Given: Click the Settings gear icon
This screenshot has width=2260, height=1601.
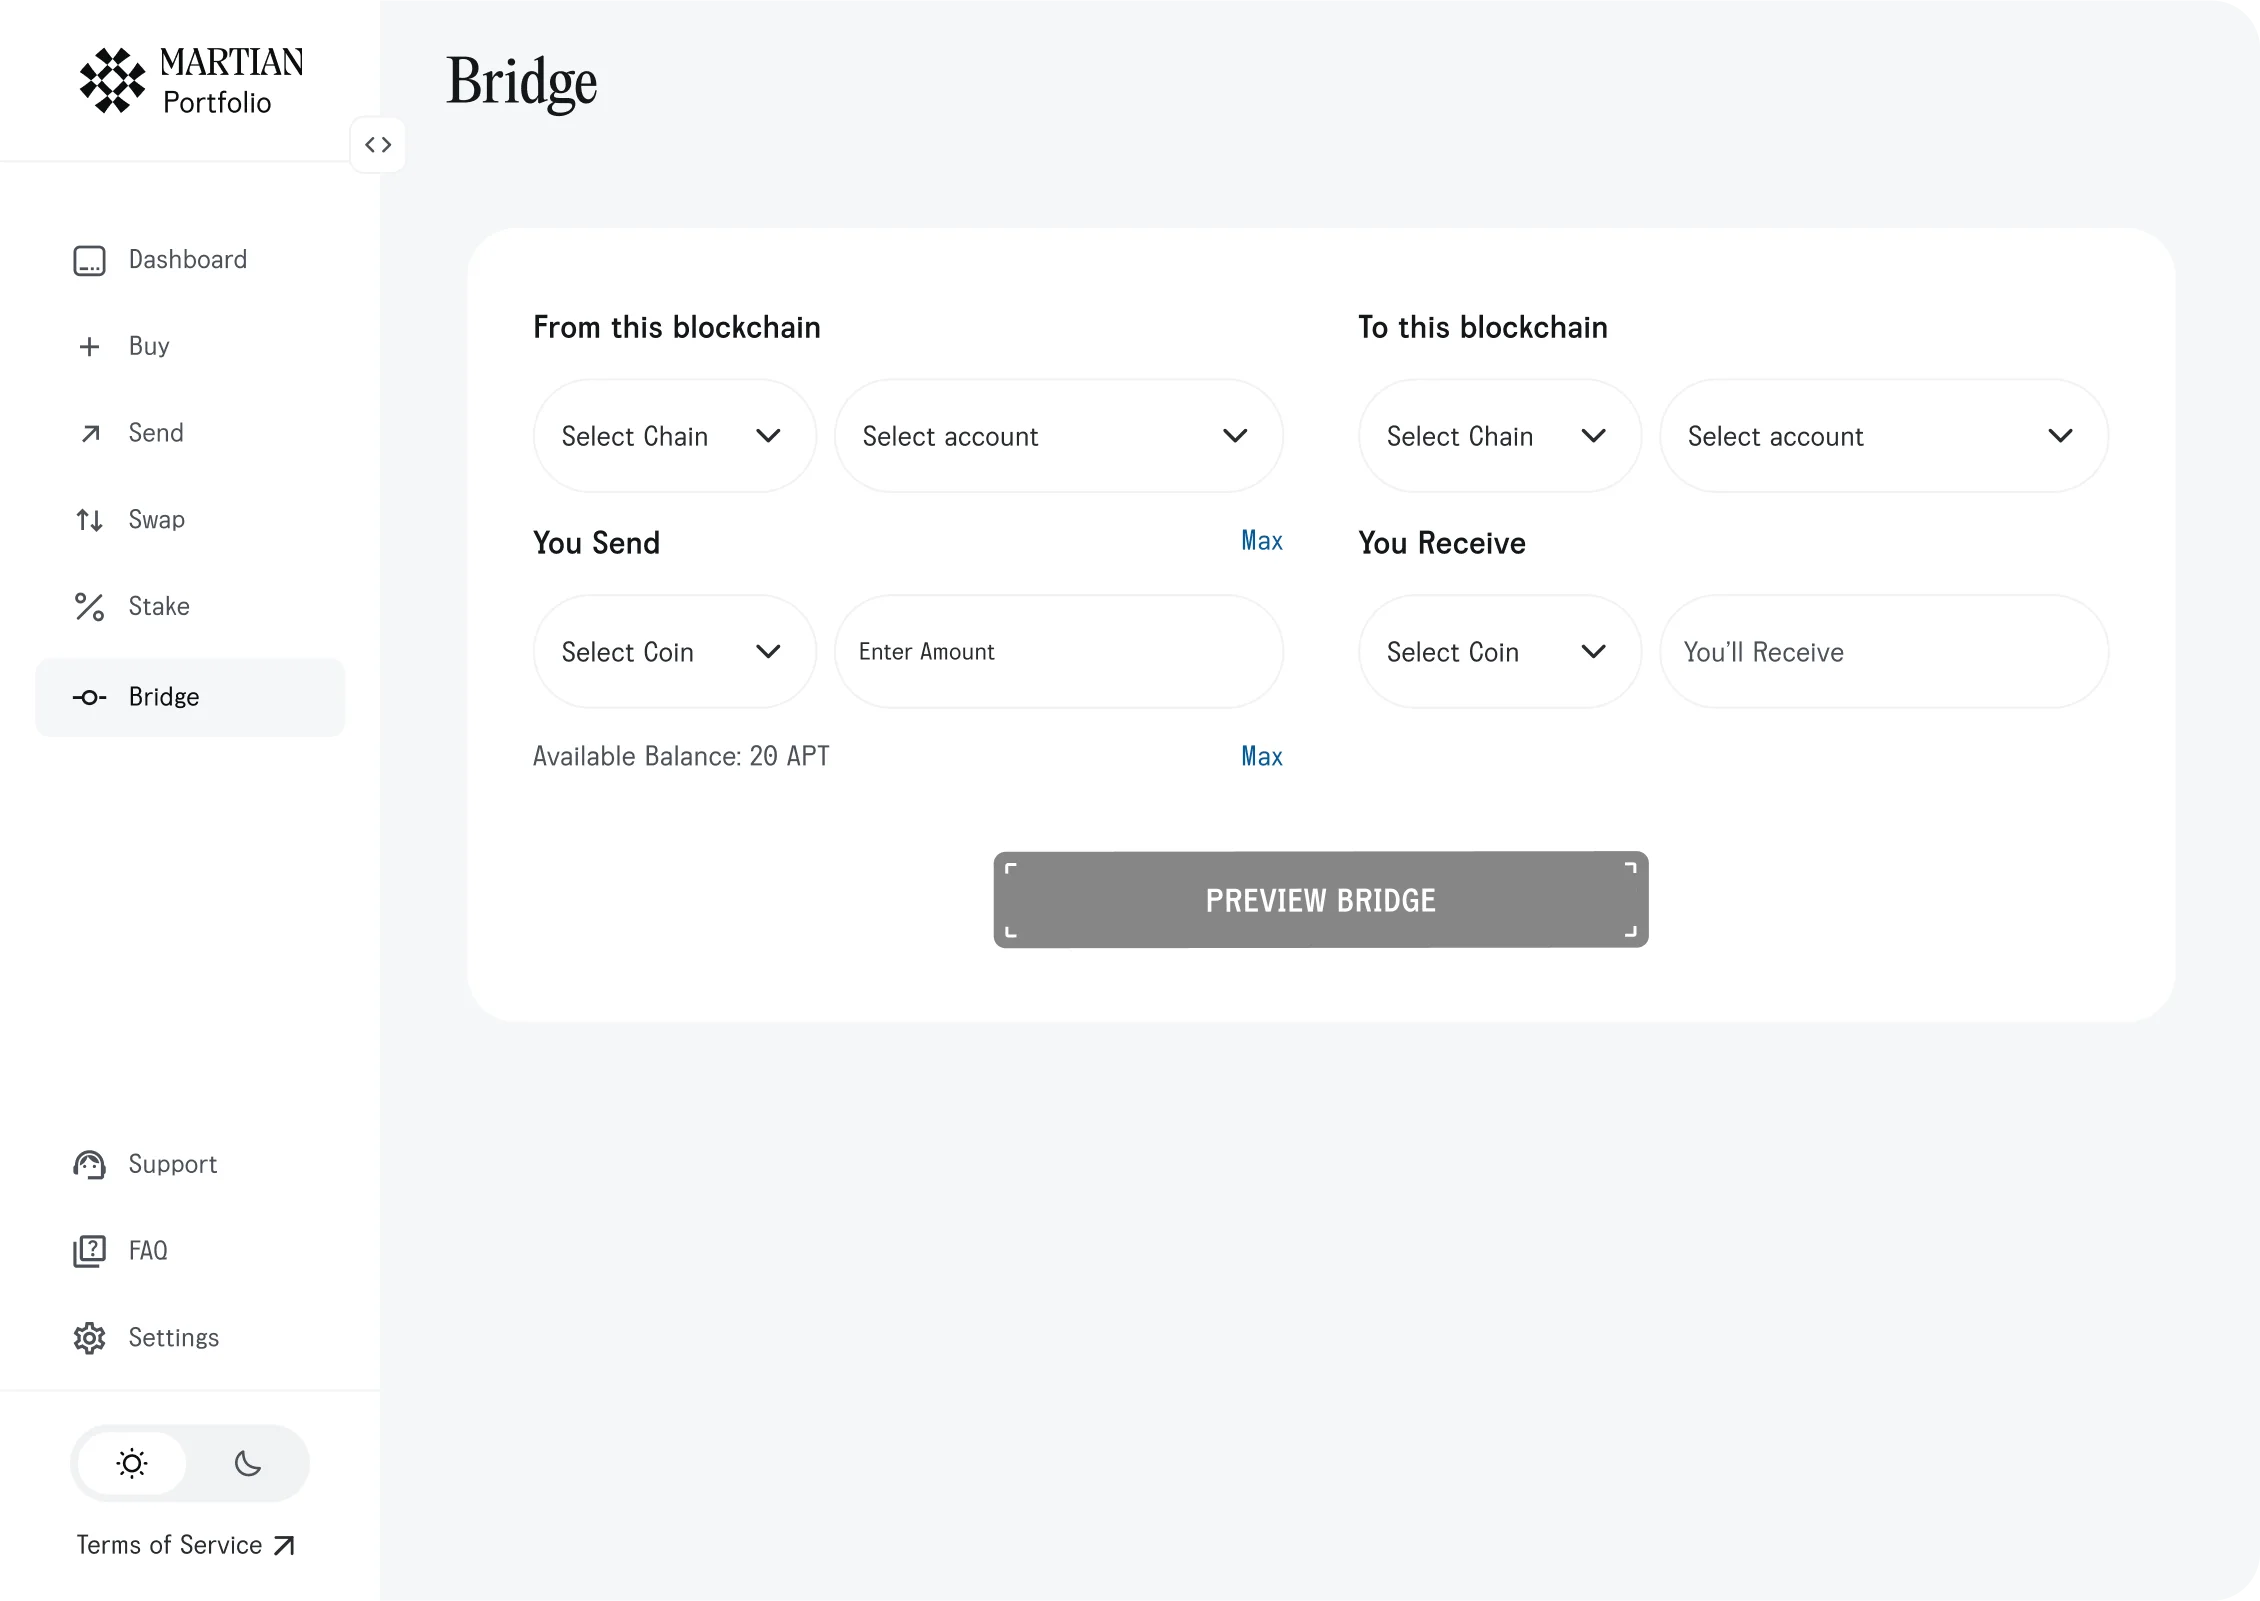Looking at the screenshot, I should point(88,1338).
